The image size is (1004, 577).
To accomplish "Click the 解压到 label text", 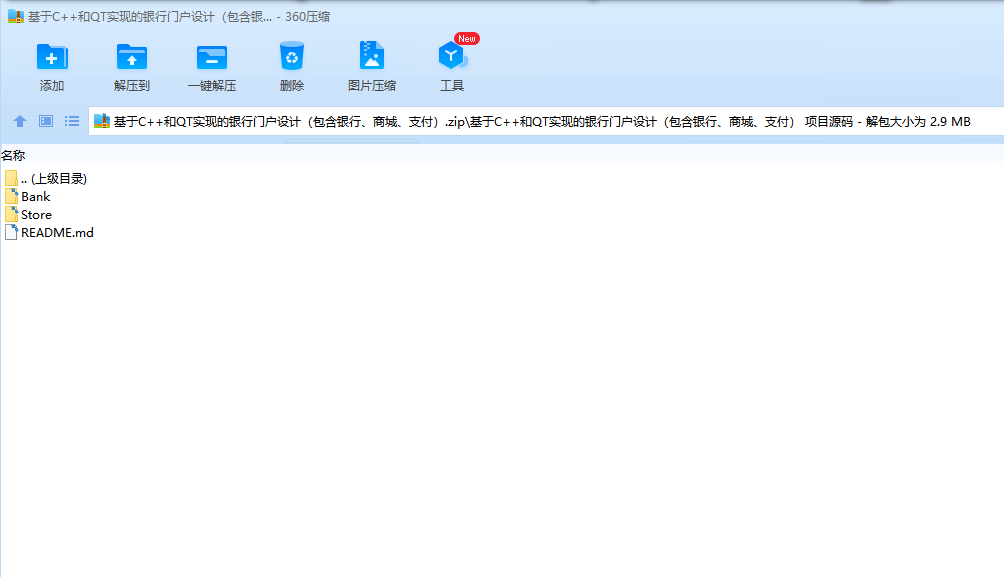I will click(132, 86).
